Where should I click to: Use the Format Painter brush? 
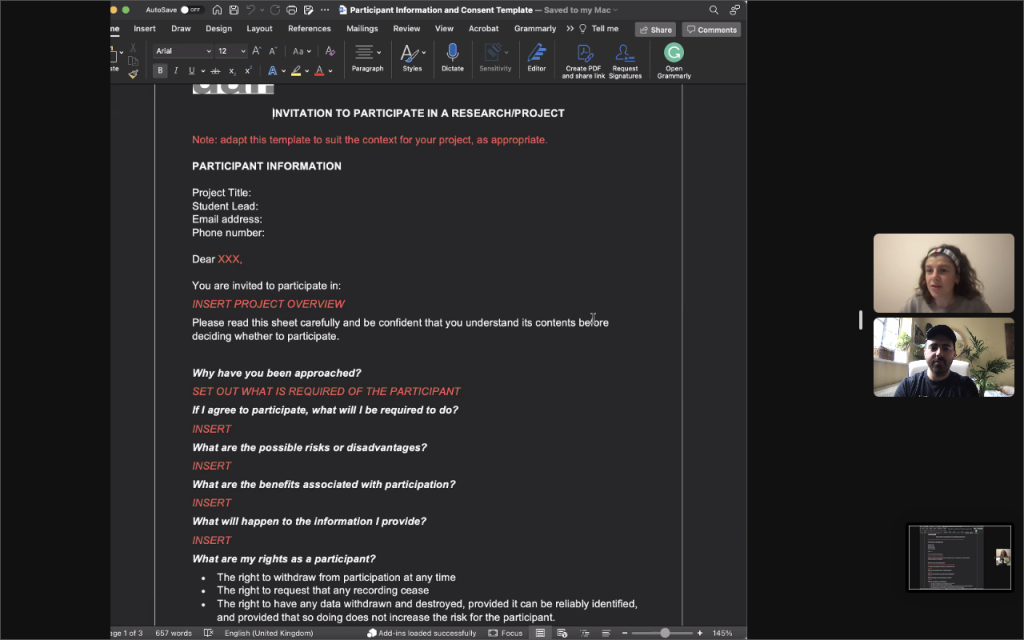[x=133, y=74]
